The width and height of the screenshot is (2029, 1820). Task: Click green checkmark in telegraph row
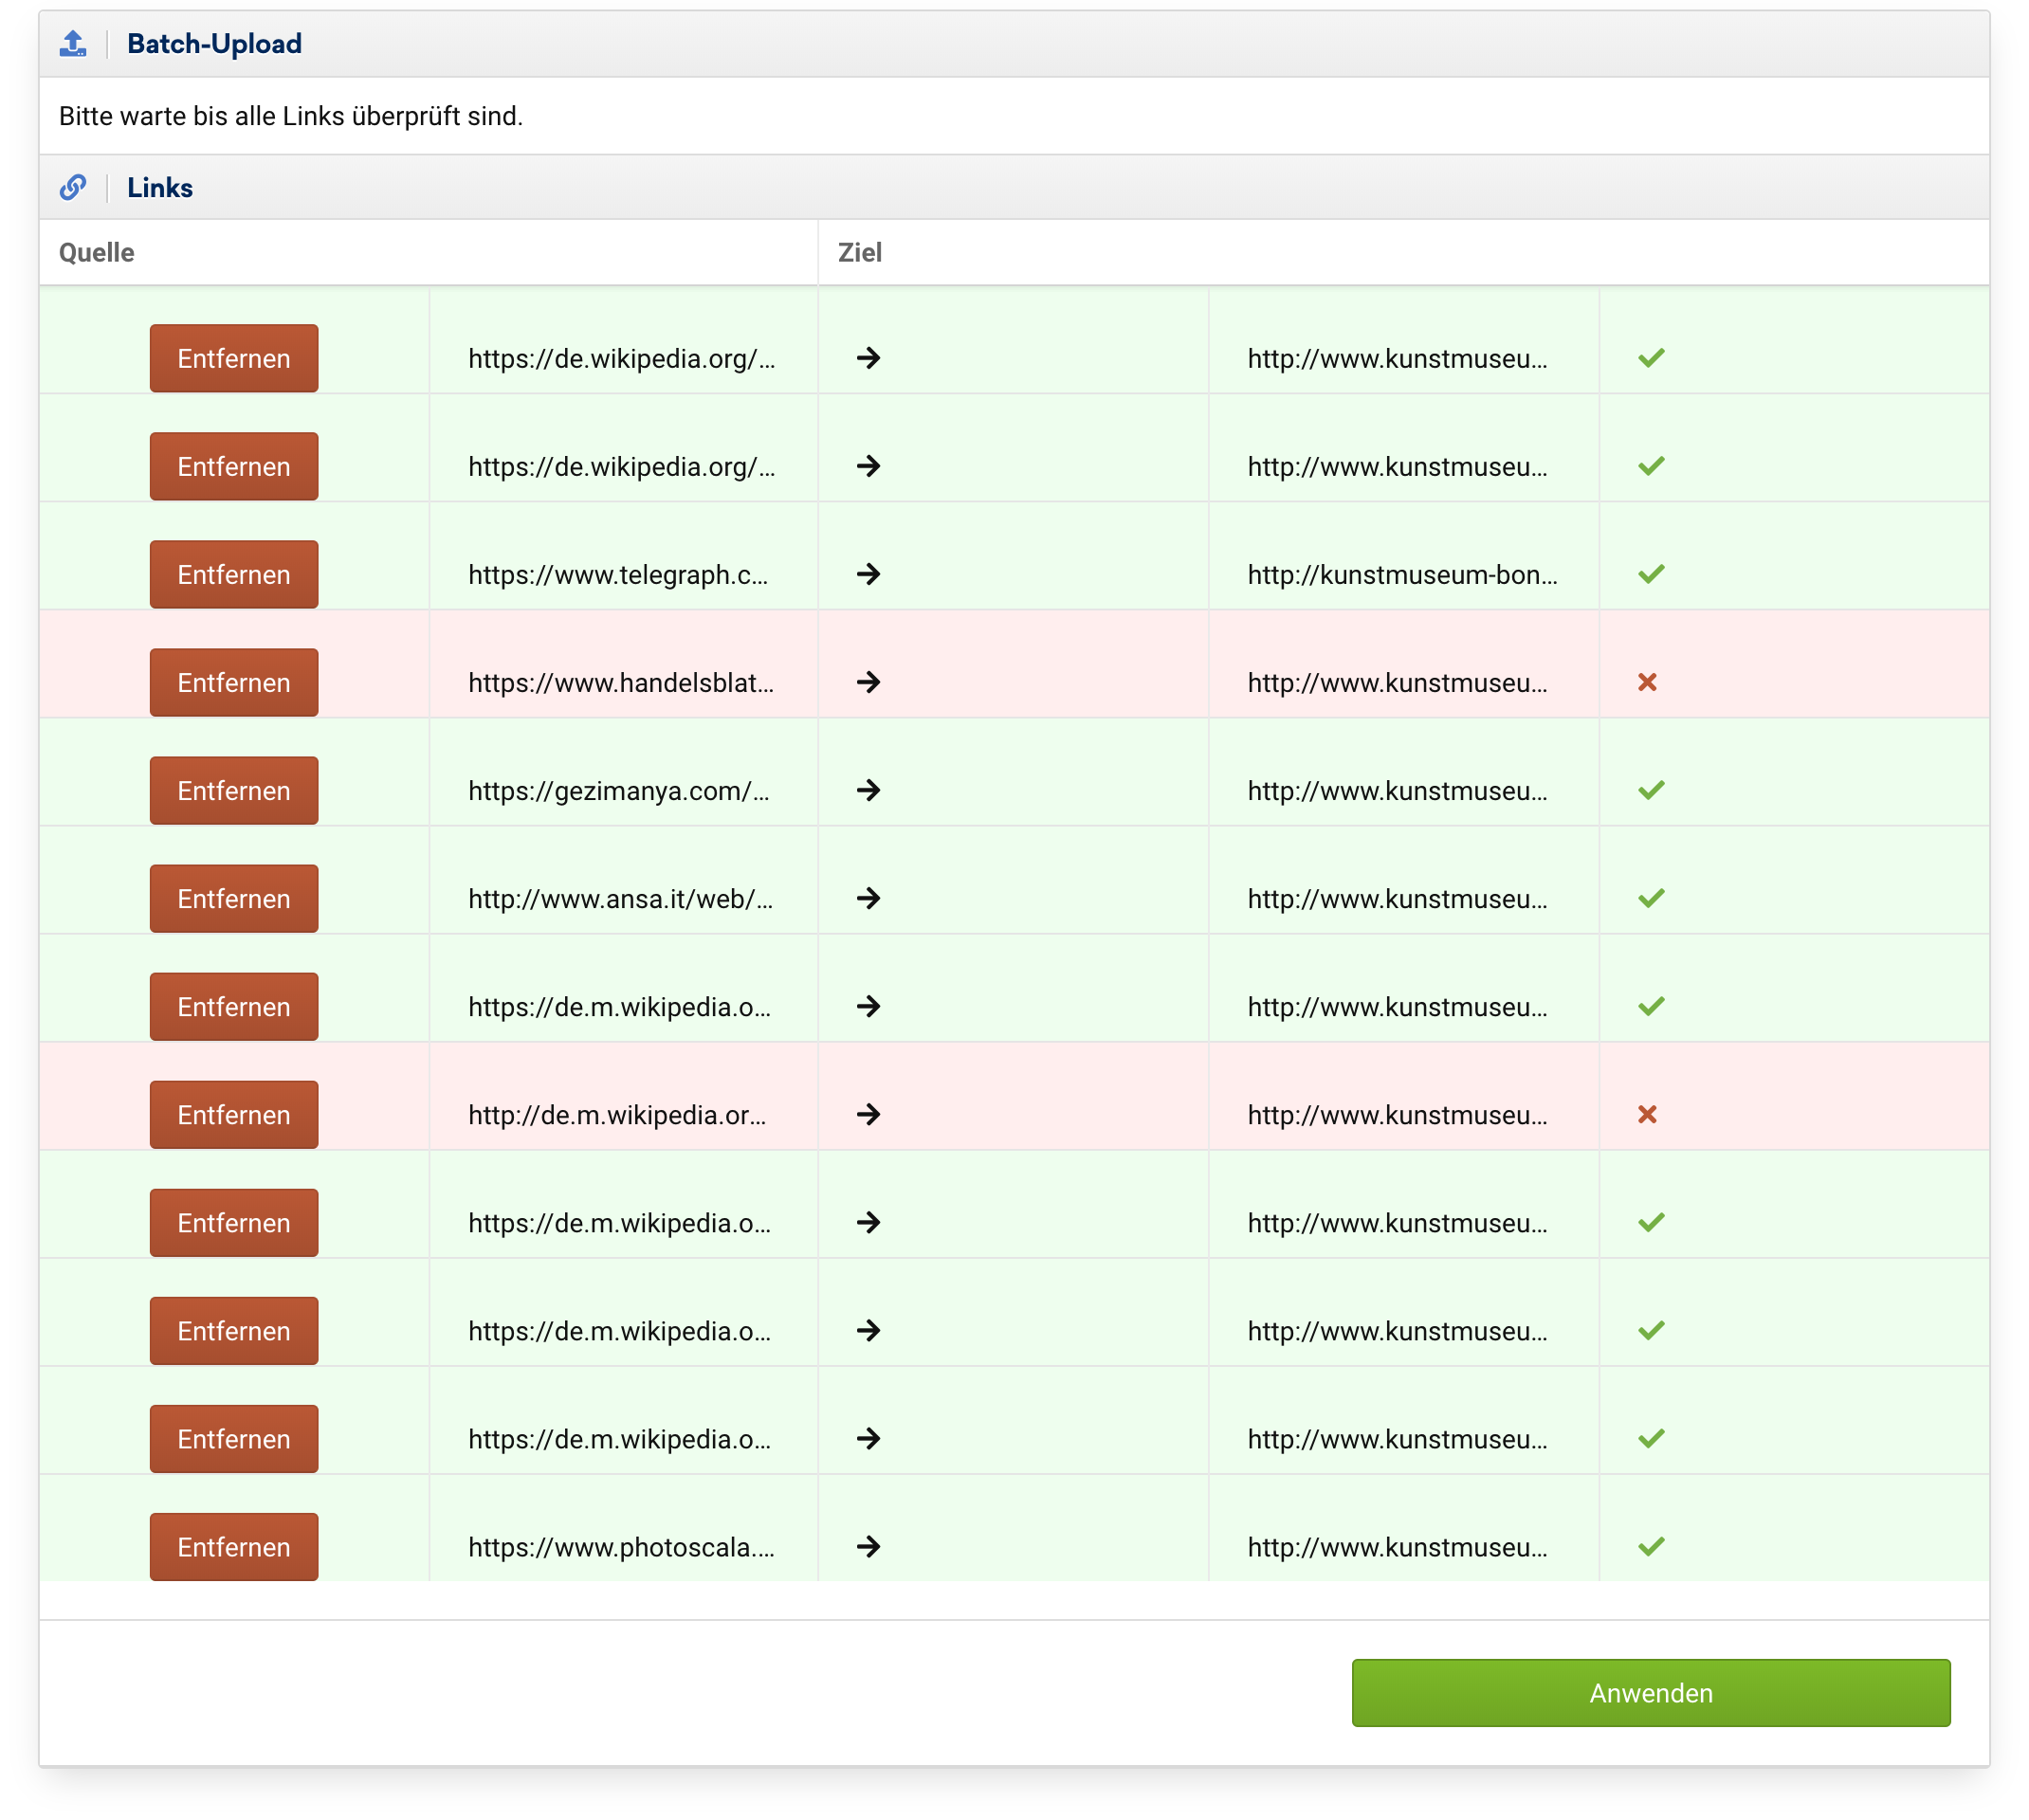[1651, 575]
